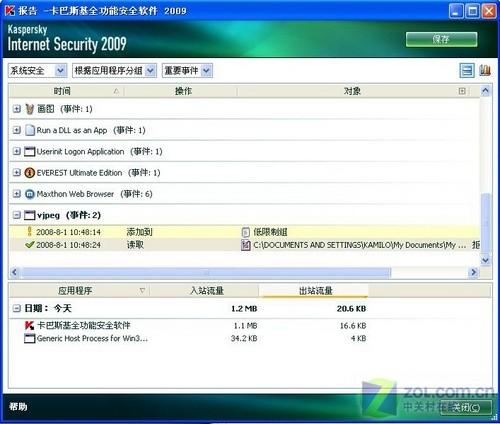Click the green 保存 button
Viewport: 500px width, 424px height.
point(441,40)
